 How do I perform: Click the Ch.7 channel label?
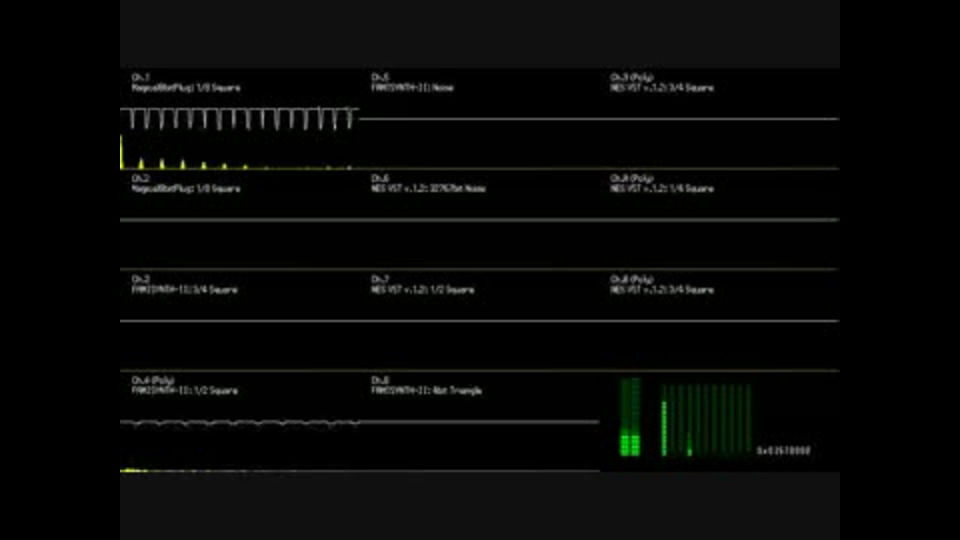(x=380, y=280)
